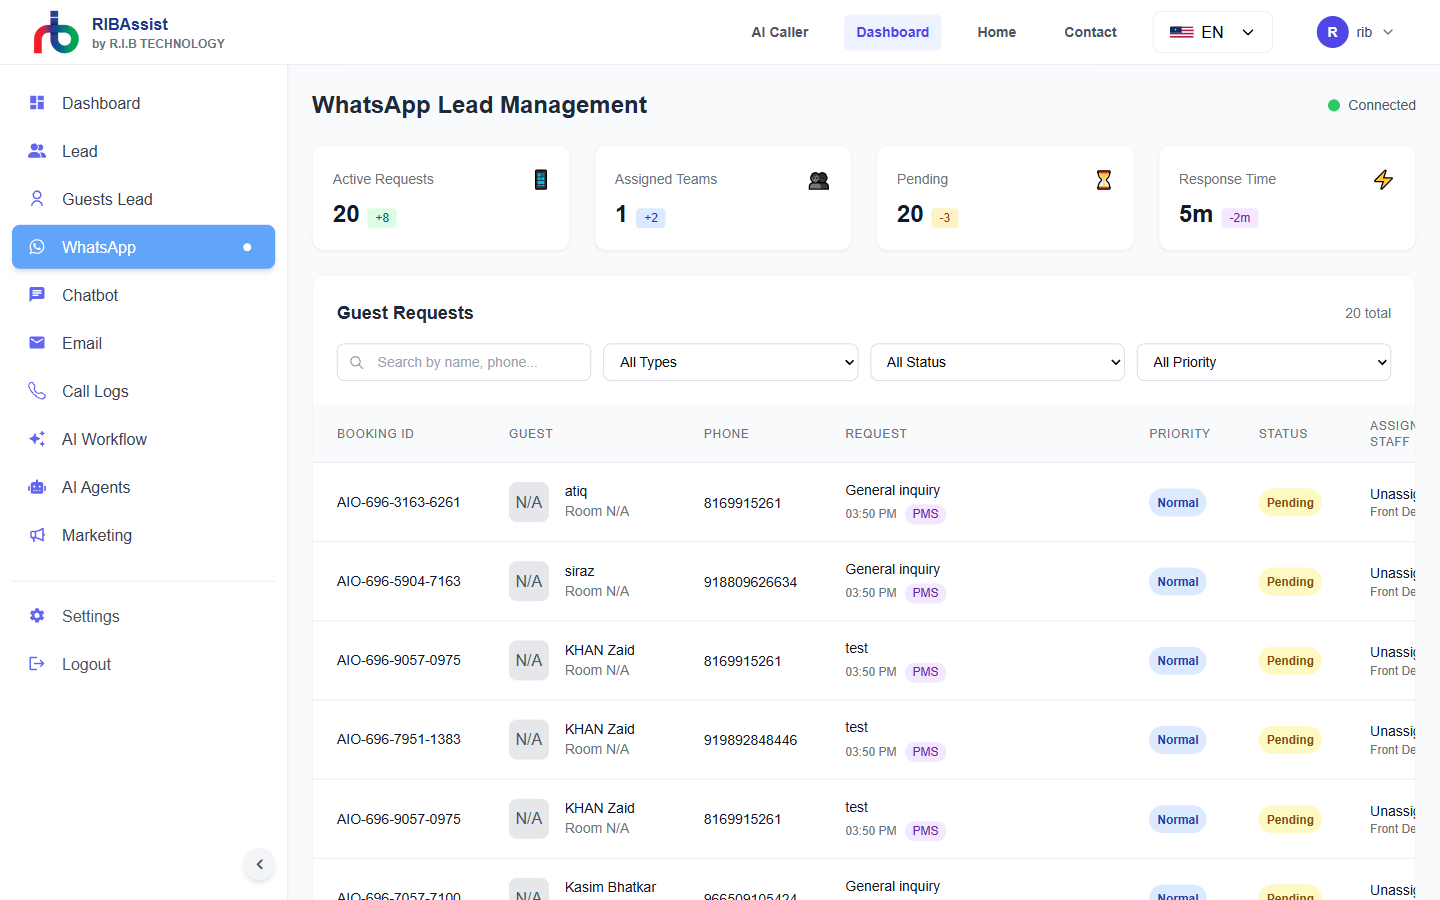Open the All Types filter dropdown
The image size is (1440, 900).
pyautogui.click(x=730, y=362)
